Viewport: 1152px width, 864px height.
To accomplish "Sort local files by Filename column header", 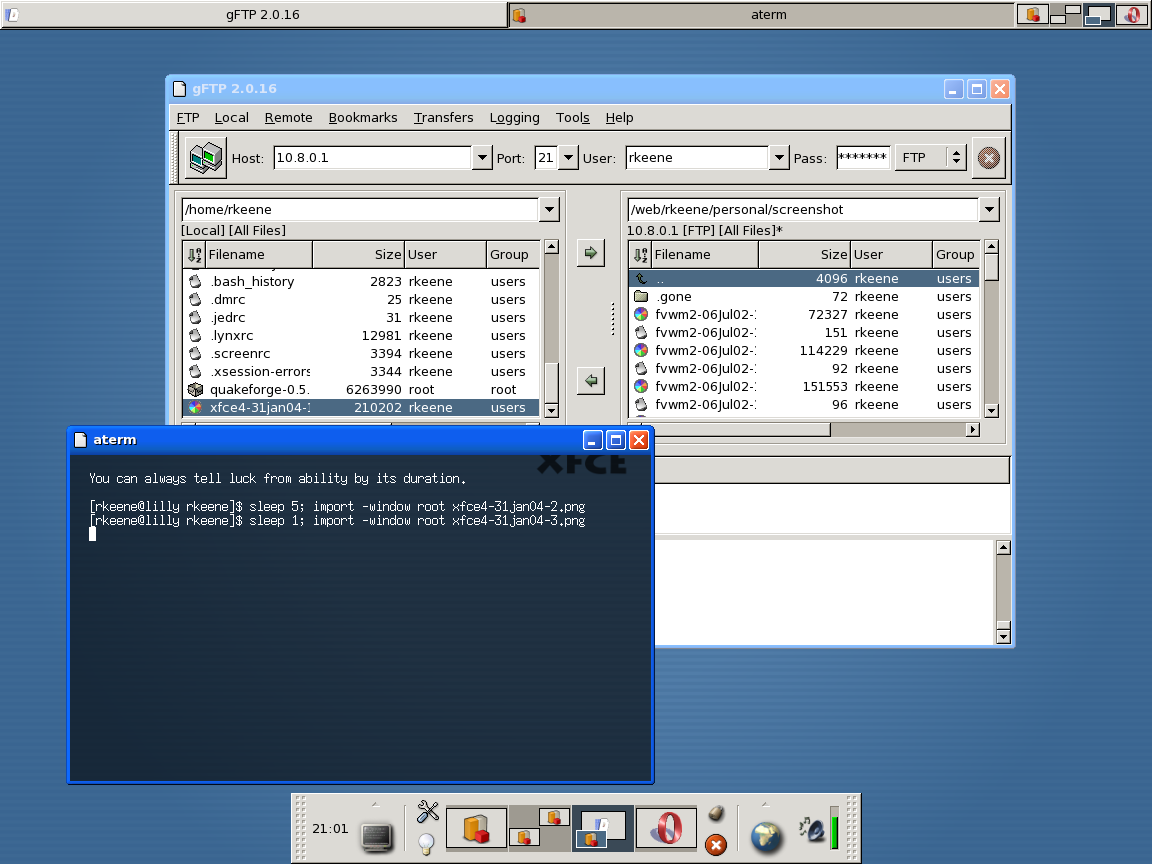I will pos(259,255).
